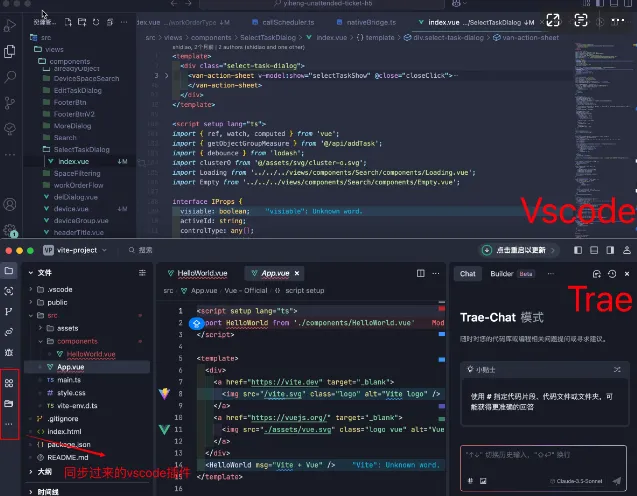Click the VSCode editor minimap
This screenshot has height=496, width=637.
tap(603, 138)
